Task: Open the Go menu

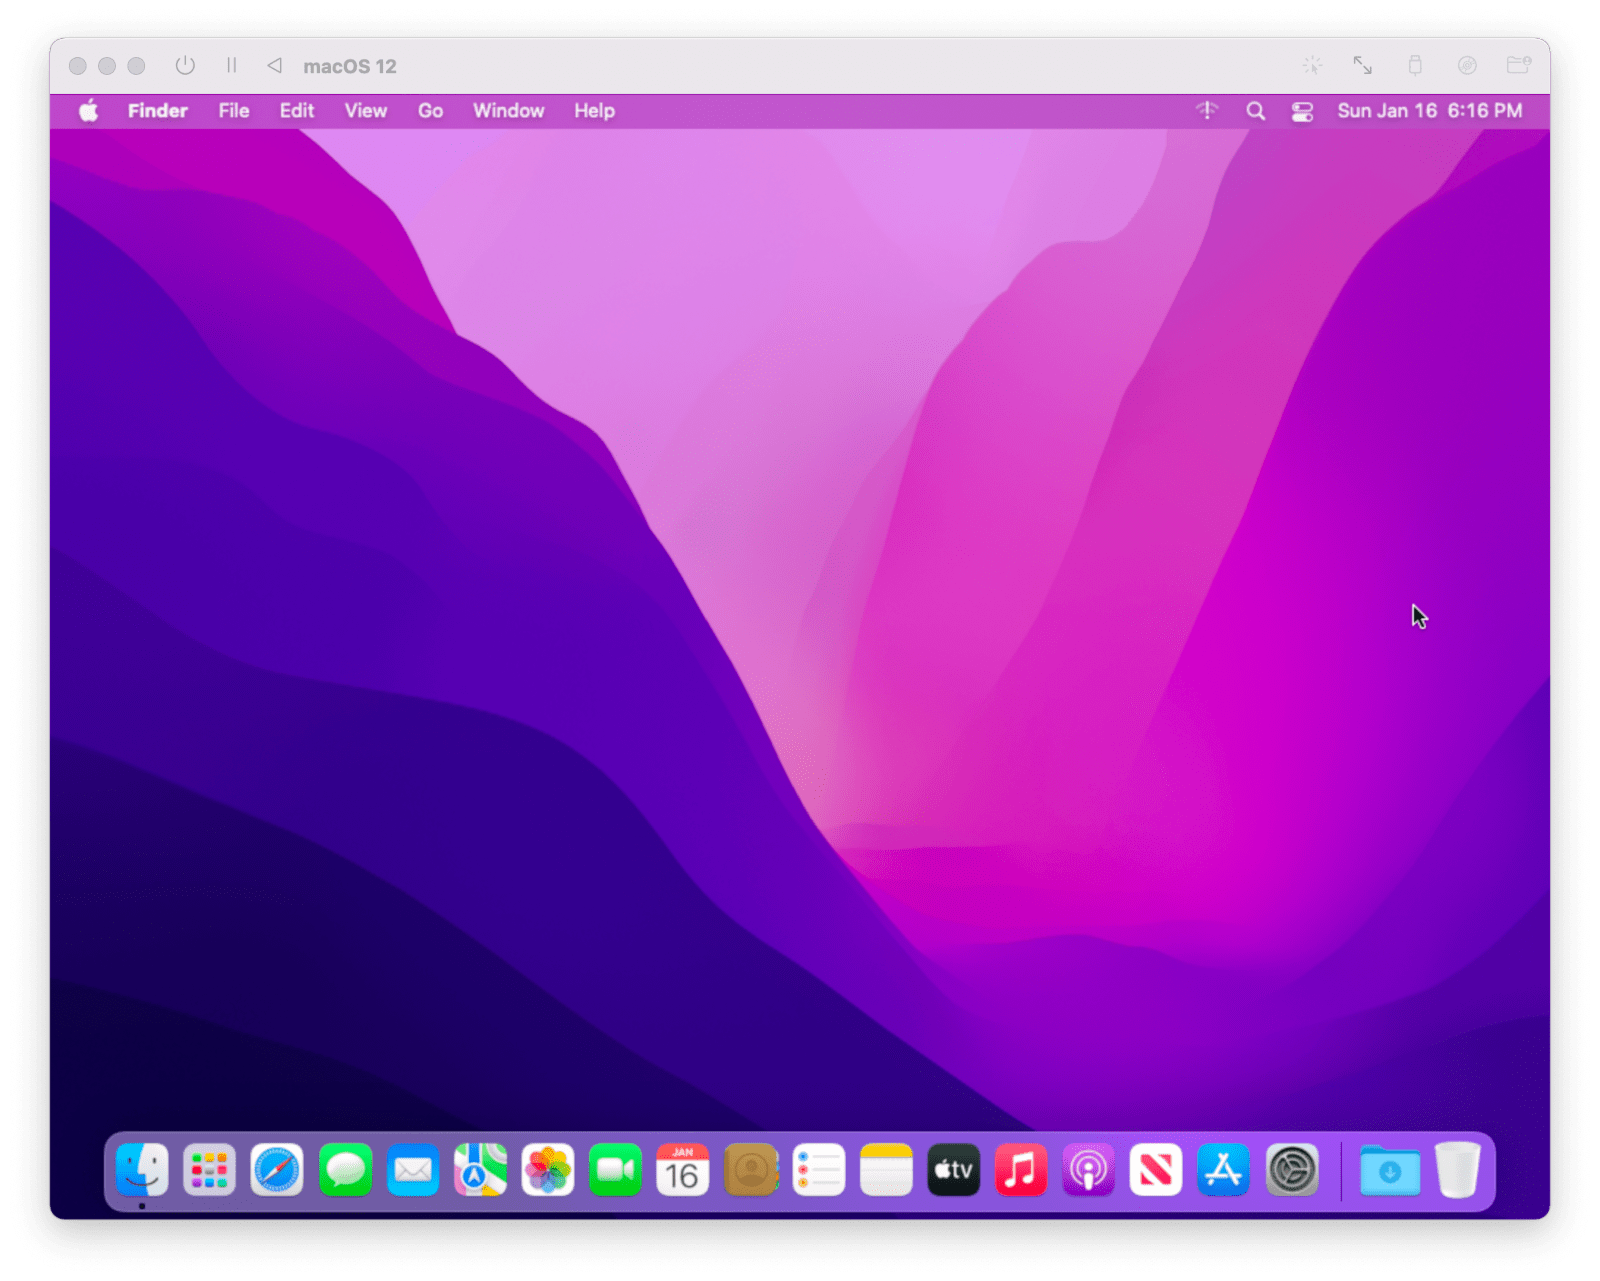Action: [x=431, y=111]
